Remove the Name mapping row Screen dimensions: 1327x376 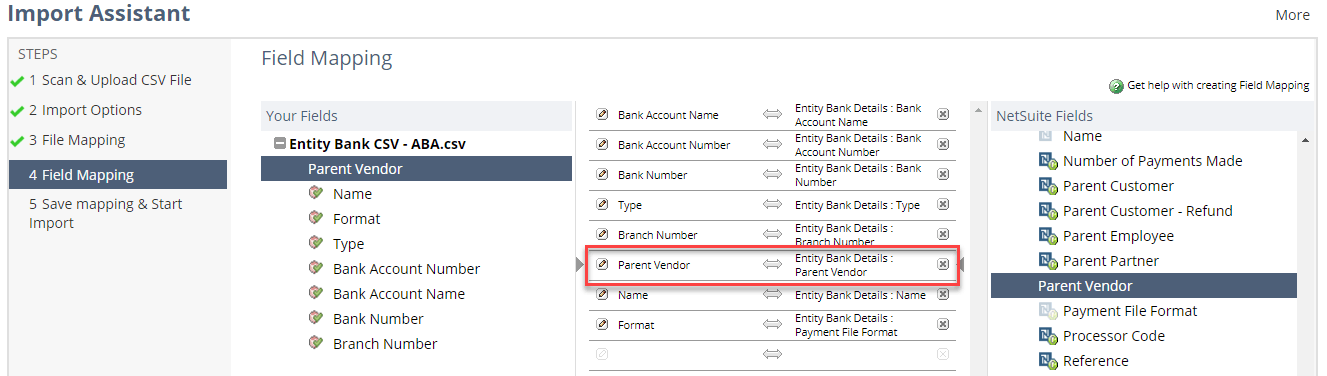tap(943, 295)
